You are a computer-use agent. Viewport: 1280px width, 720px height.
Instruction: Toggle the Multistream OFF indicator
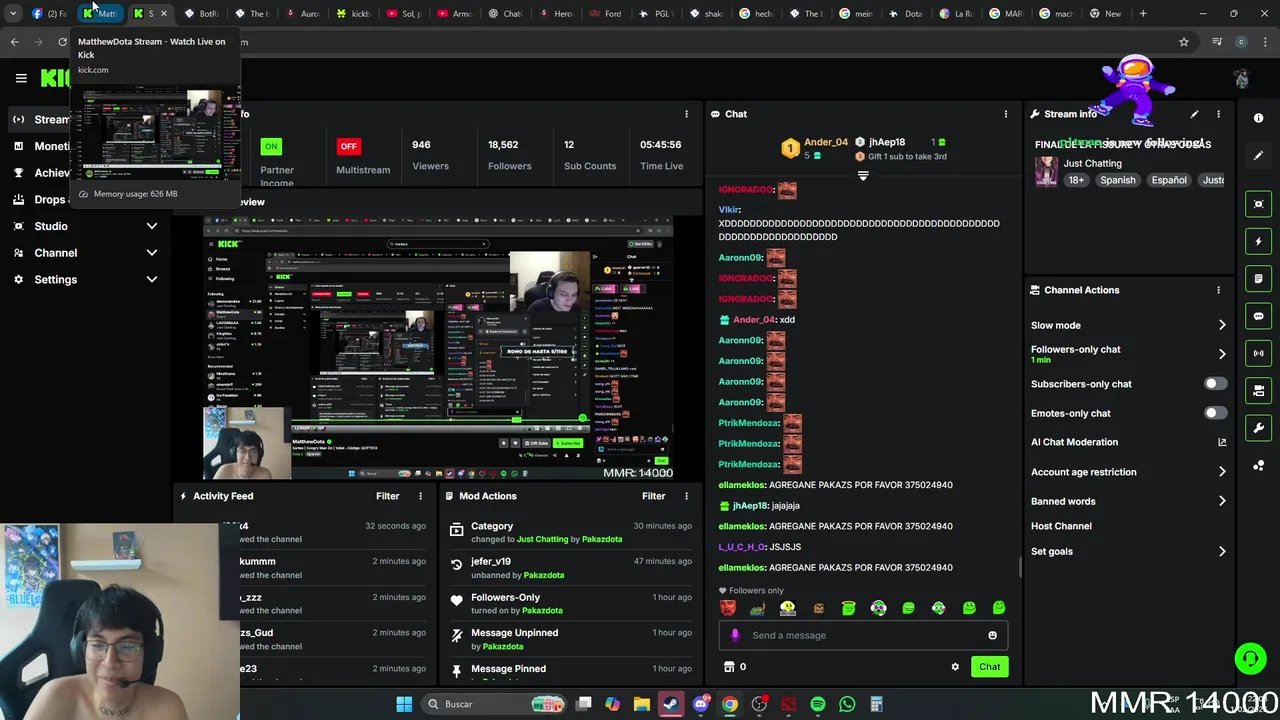(348, 146)
